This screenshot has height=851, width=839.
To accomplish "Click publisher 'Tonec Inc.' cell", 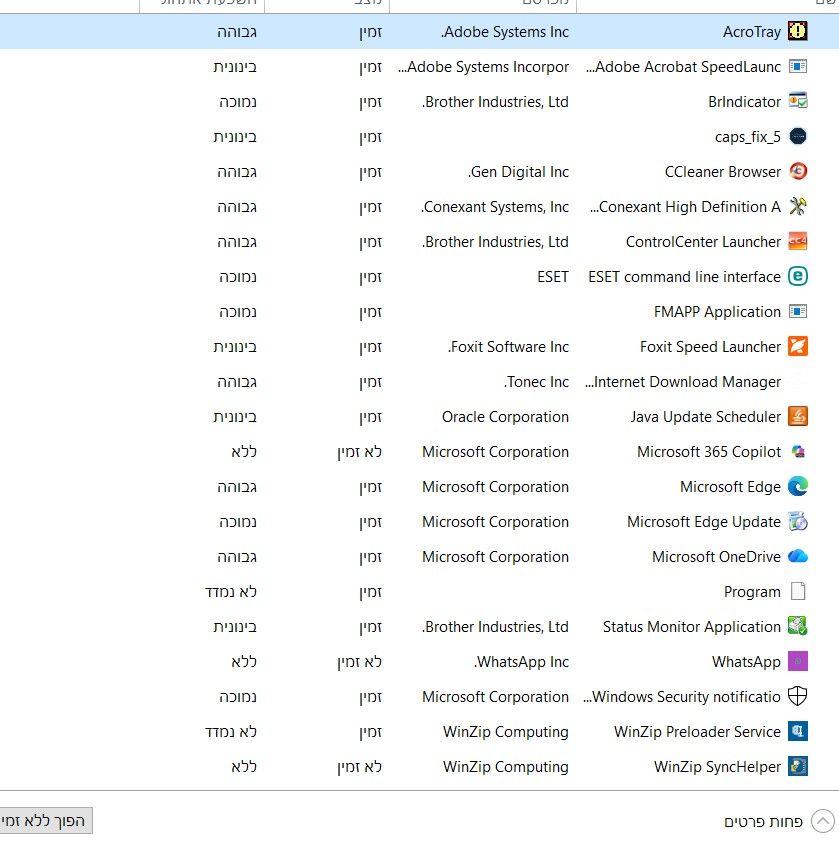I will 536,382.
